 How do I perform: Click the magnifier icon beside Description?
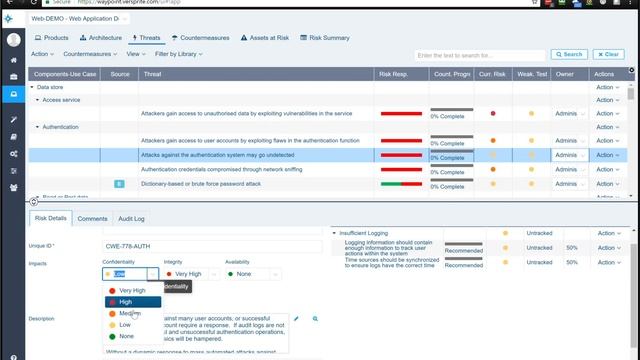pos(315,319)
